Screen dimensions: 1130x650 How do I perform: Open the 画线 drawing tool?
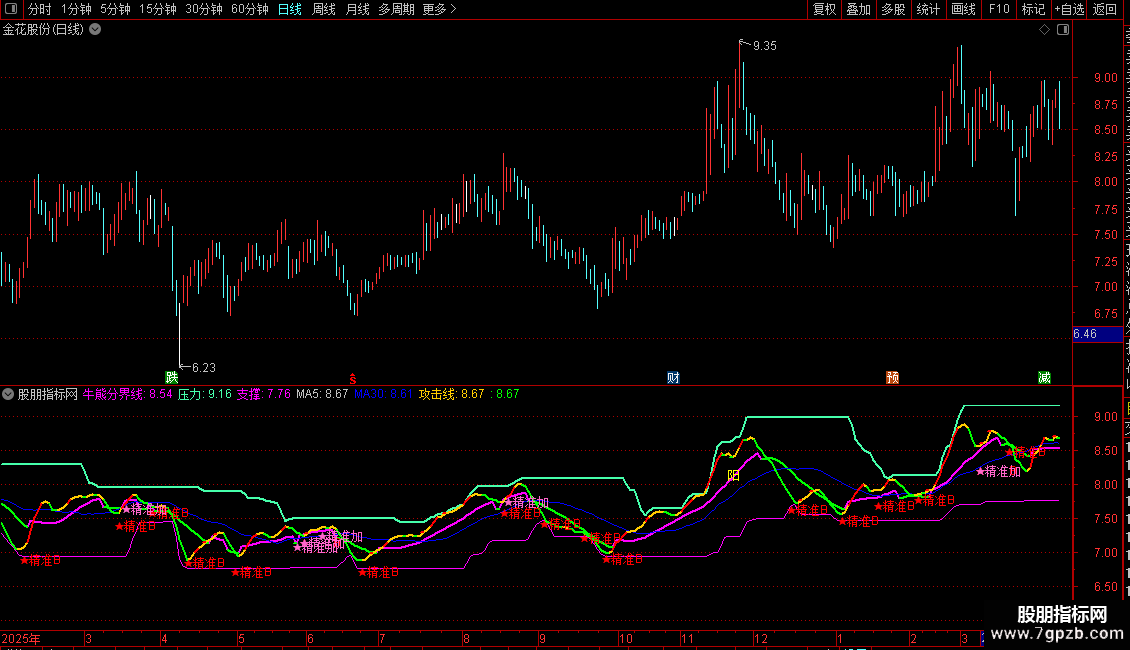[x=963, y=9]
